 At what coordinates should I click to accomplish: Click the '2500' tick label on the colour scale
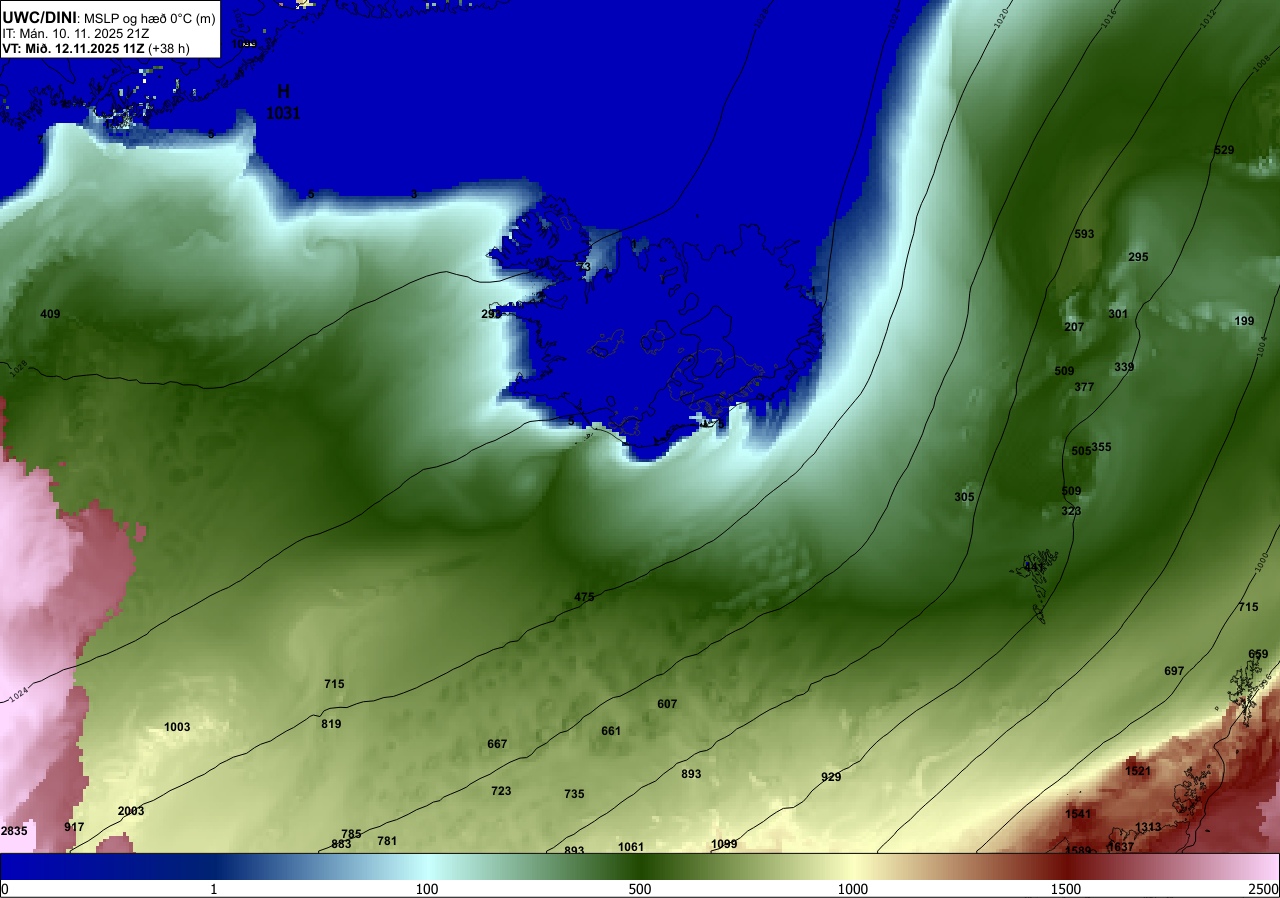pyautogui.click(x=1264, y=889)
